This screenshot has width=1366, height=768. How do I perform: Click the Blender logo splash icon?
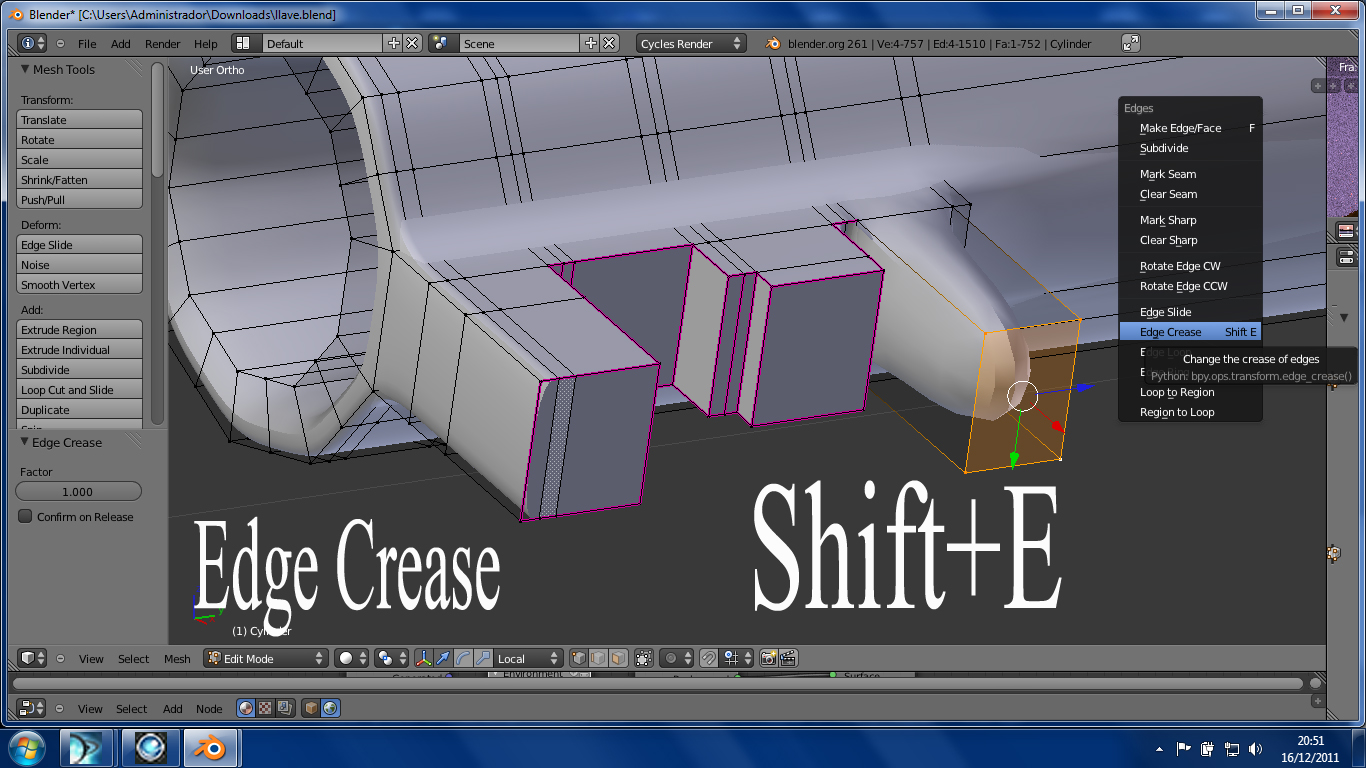click(x=773, y=43)
